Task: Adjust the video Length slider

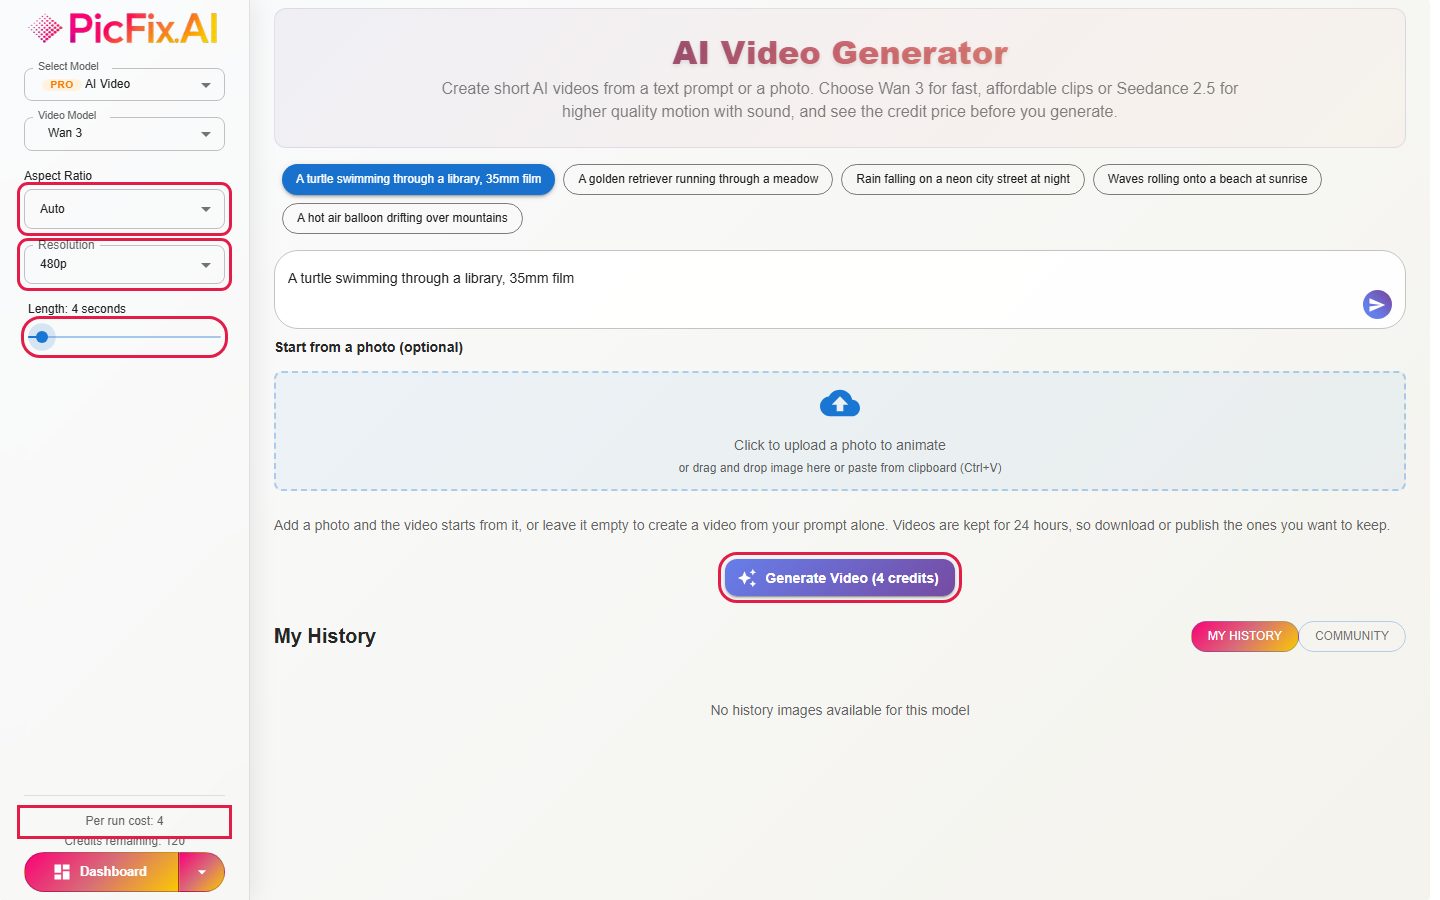Action: click(x=124, y=337)
